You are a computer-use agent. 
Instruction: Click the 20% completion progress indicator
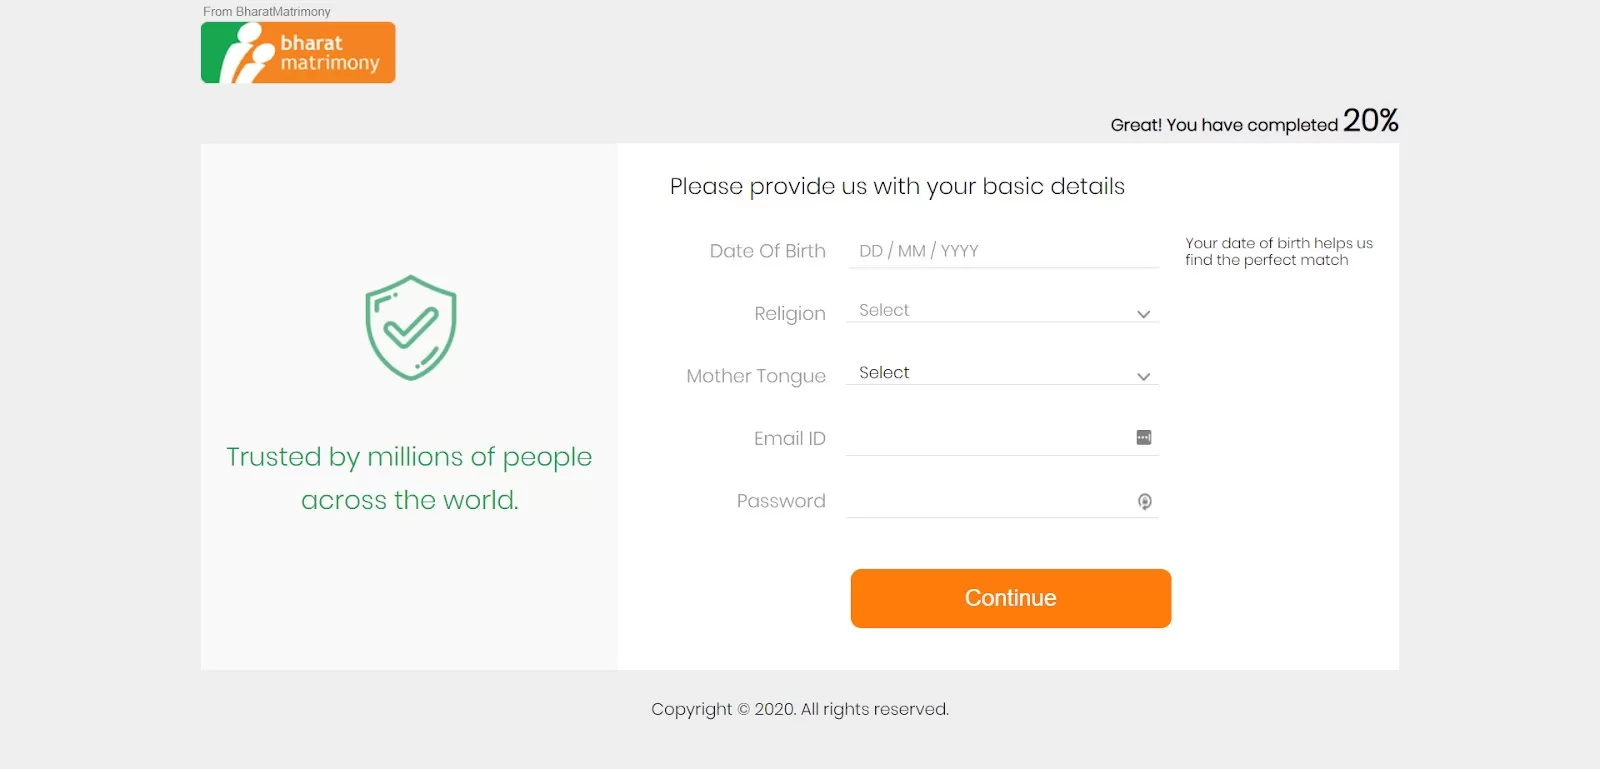(1369, 121)
